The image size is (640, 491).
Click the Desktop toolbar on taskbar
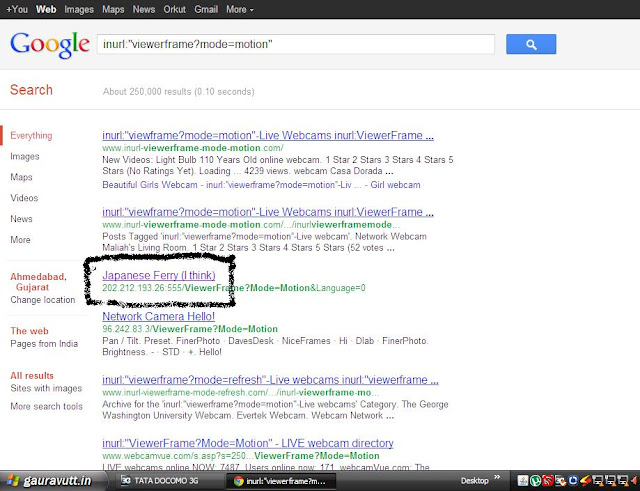point(474,481)
